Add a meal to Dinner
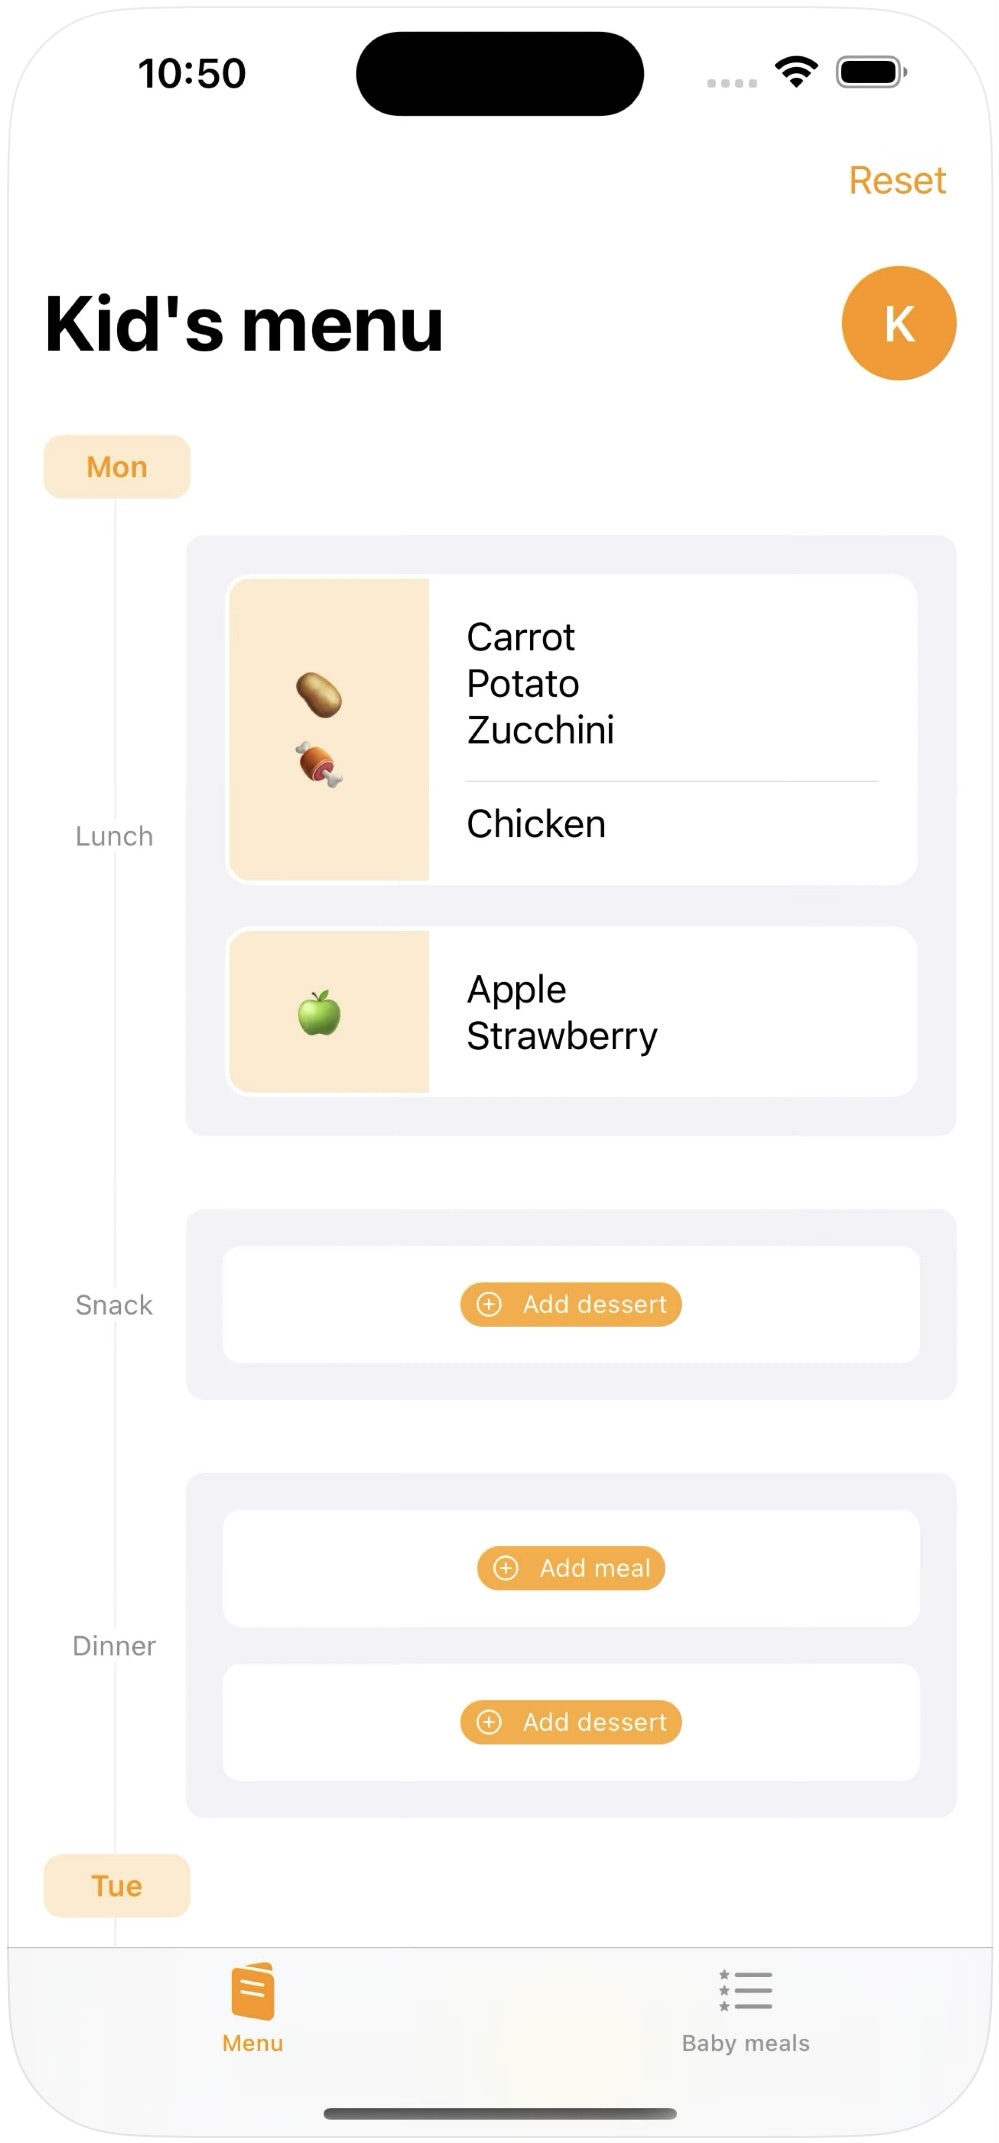 pyautogui.click(x=571, y=1568)
